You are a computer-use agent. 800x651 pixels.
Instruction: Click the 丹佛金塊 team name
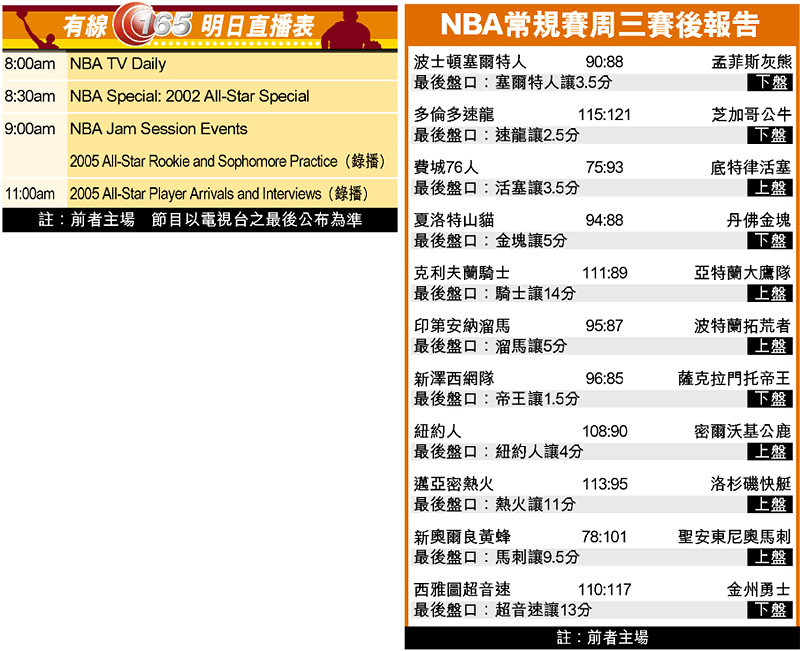point(759,220)
